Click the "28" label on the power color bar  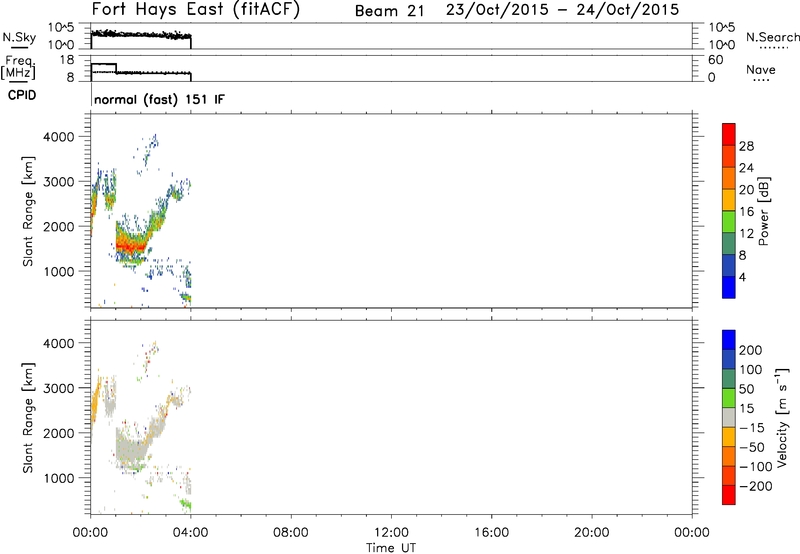pyautogui.click(x=746, y=146)
